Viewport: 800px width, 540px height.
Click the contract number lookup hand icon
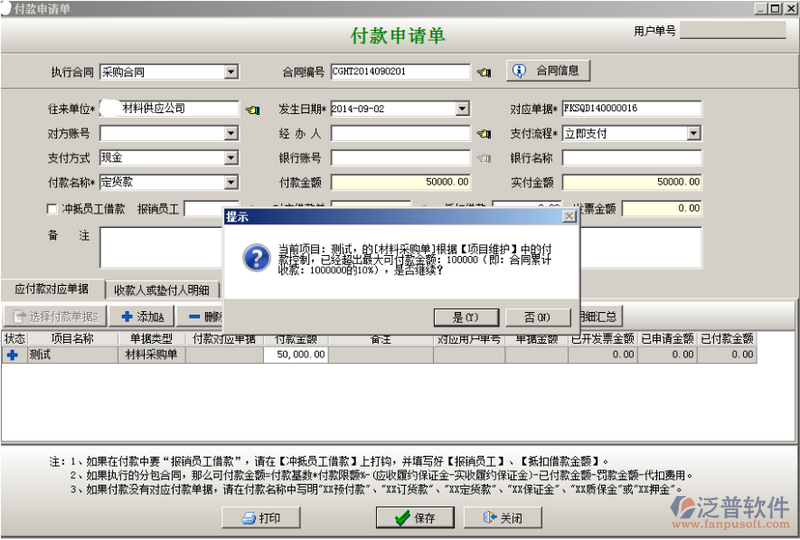click(484, 72)
